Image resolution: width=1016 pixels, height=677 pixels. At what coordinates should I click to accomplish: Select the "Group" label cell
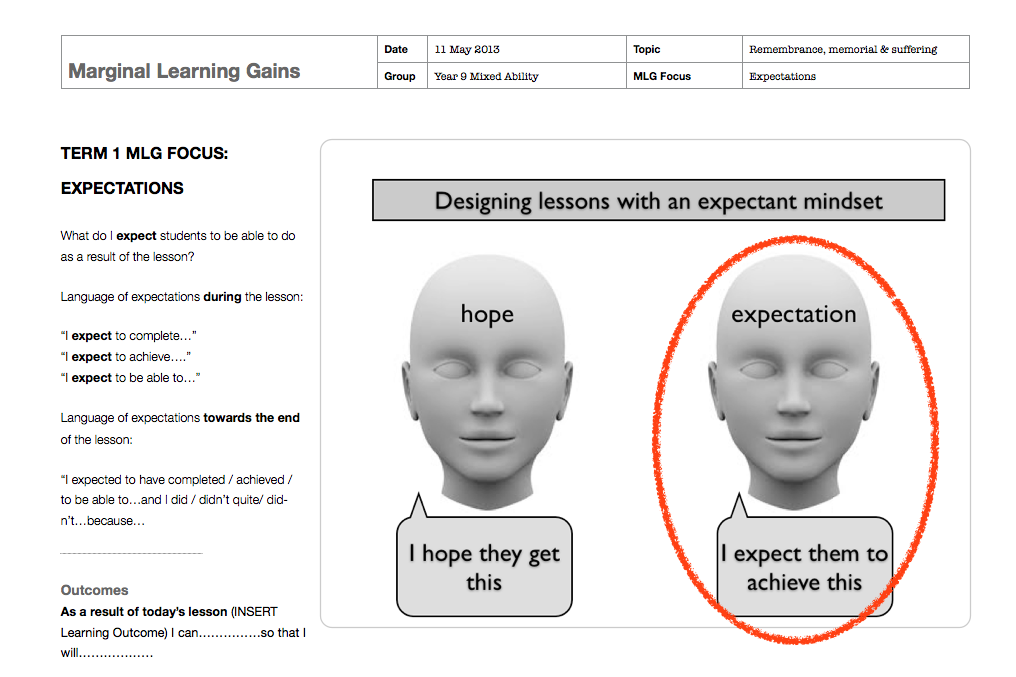coord(399,76)
